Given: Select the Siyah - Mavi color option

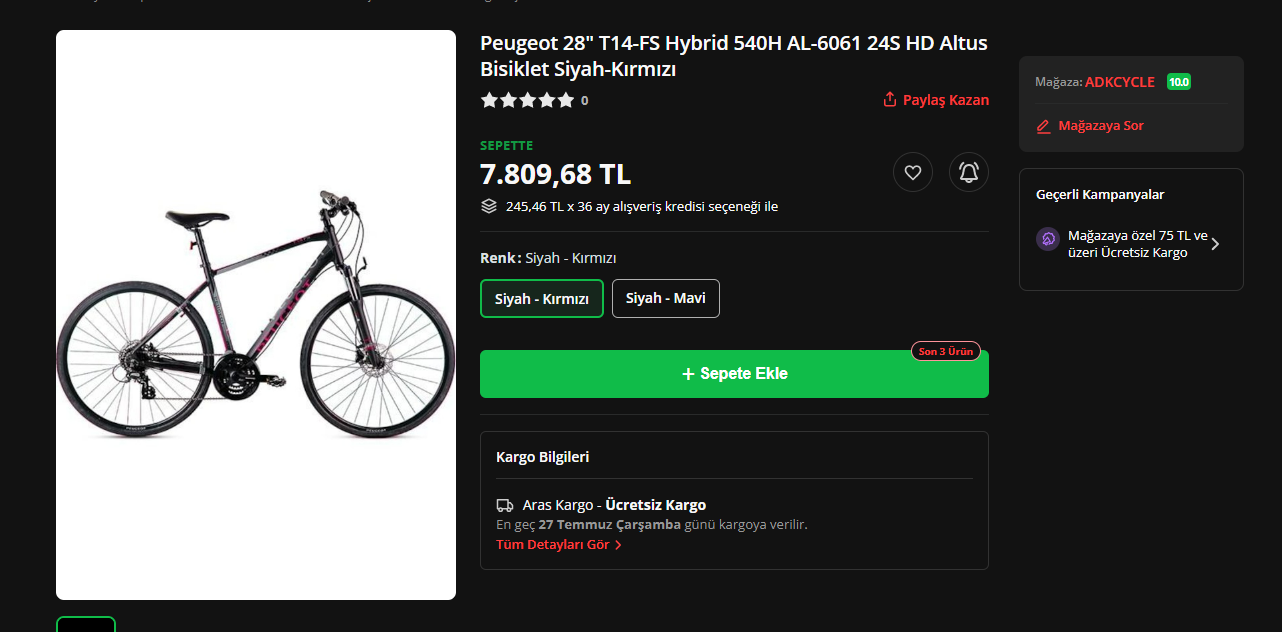Looking at the screenshot, I should pyautogui.click(x=665, y=299).
